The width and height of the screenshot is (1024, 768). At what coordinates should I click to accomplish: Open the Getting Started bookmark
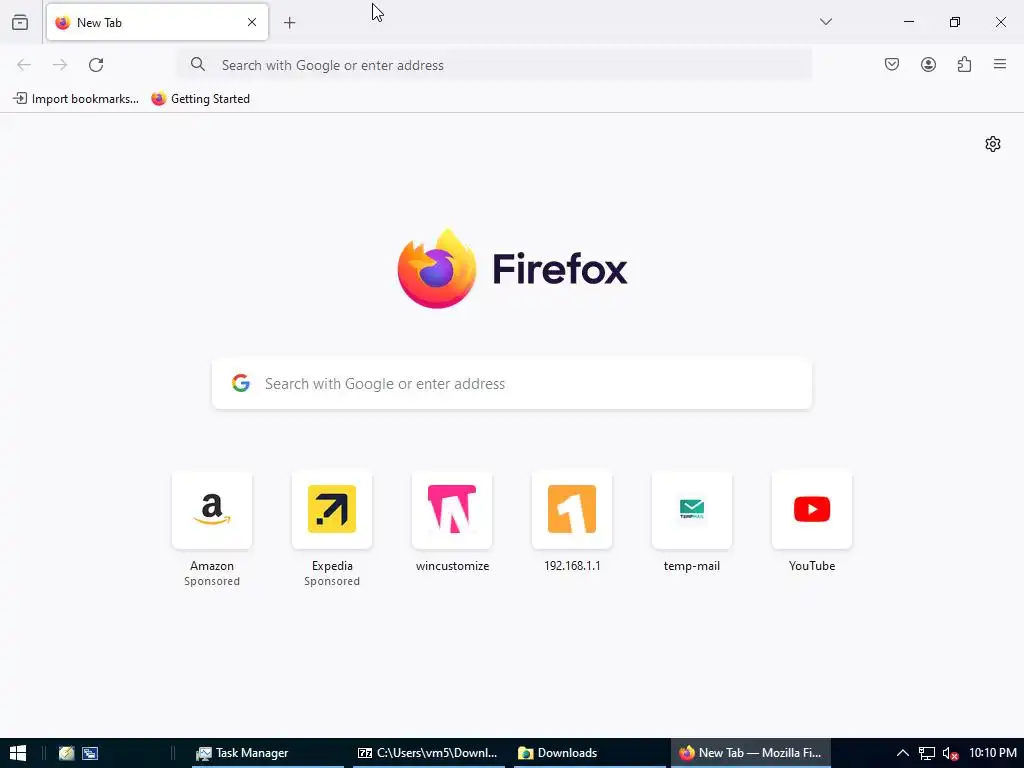coord(200,99)
